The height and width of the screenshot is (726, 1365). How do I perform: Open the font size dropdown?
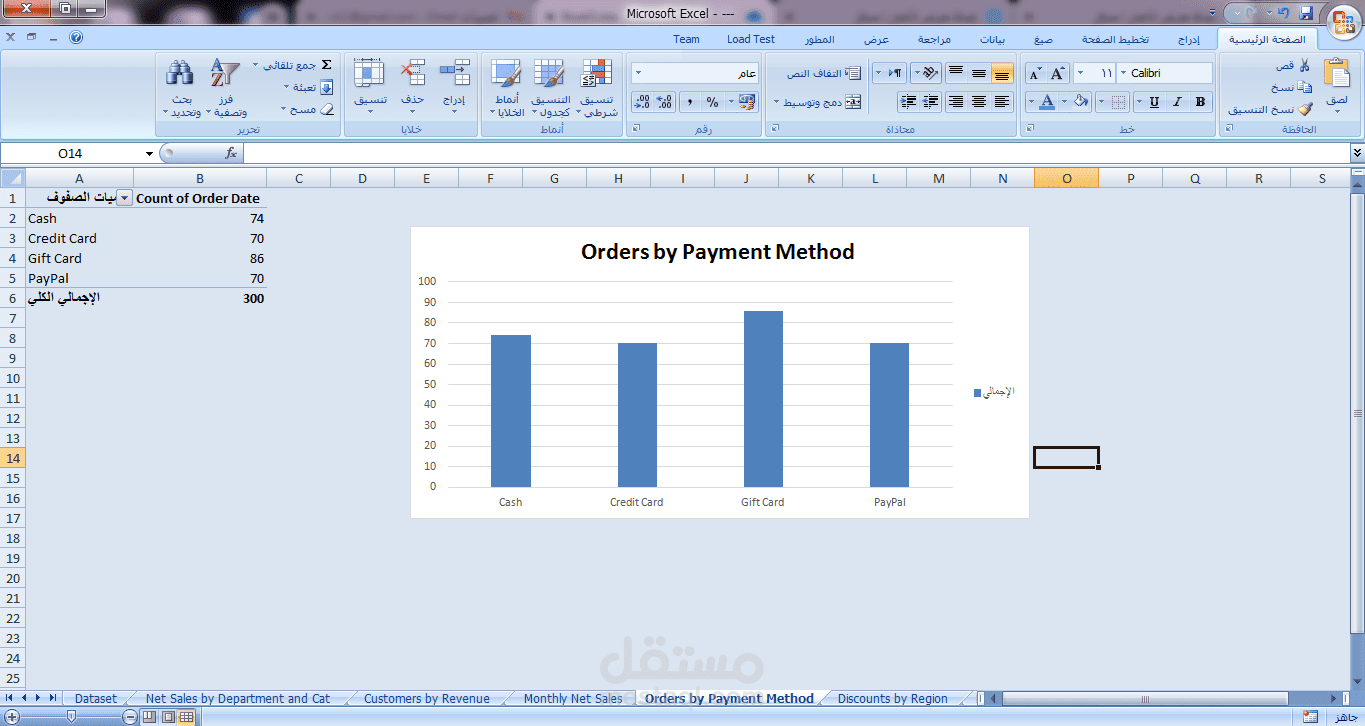1079,73
